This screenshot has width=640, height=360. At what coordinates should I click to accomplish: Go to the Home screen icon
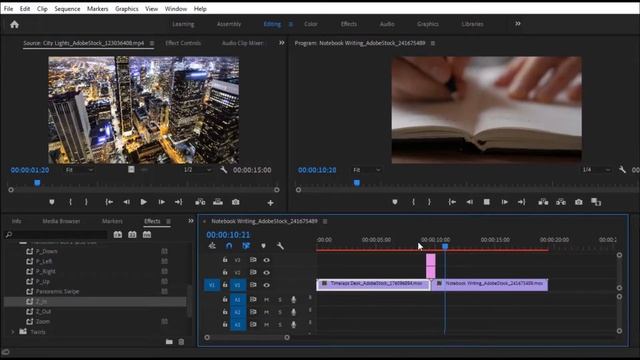coord(15,24)
